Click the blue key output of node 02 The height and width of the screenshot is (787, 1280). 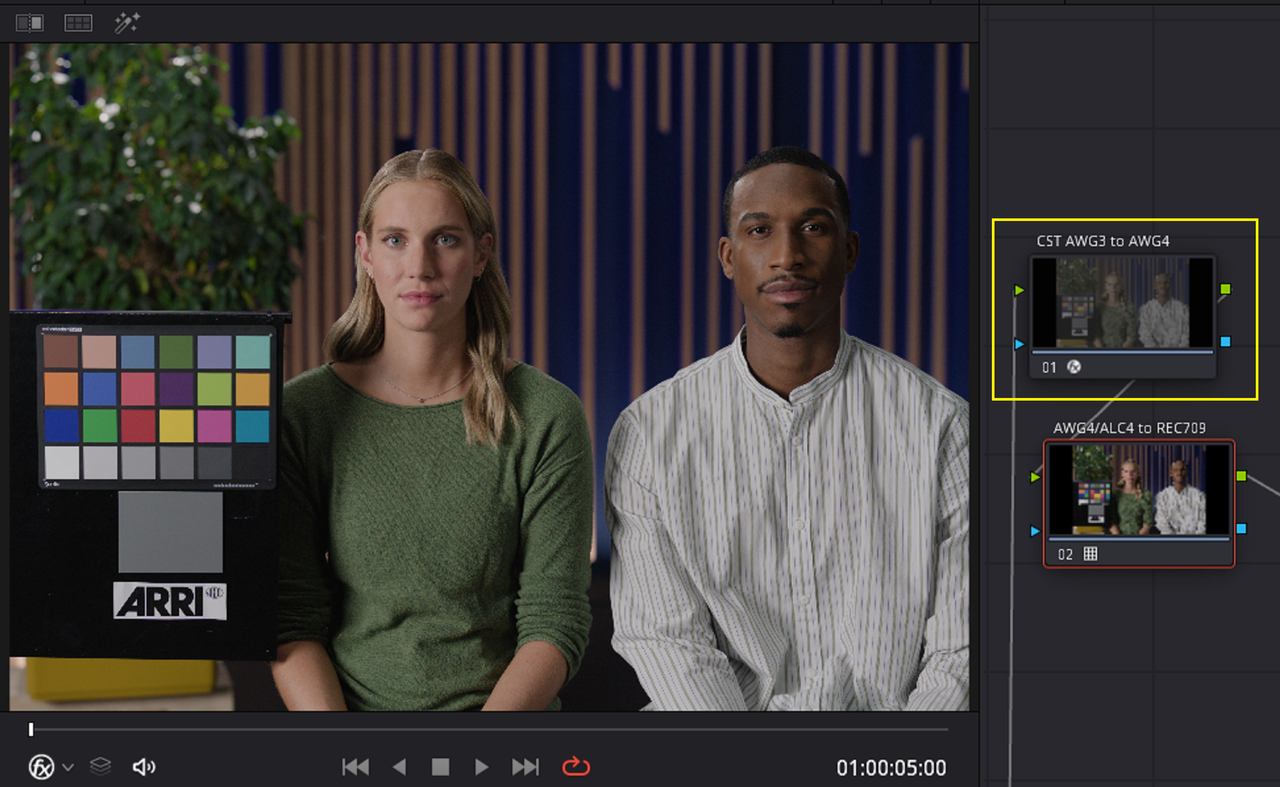pos(1241,528)
